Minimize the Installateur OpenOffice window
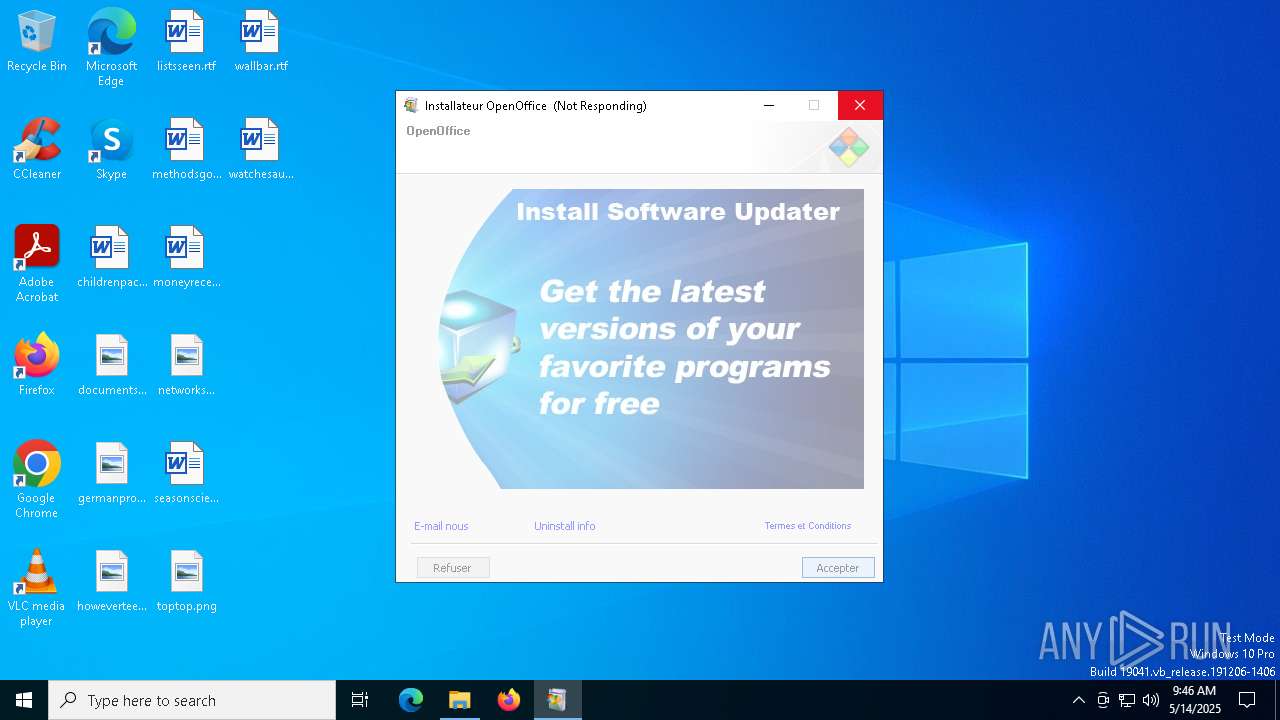 click(x=769, y=105)
